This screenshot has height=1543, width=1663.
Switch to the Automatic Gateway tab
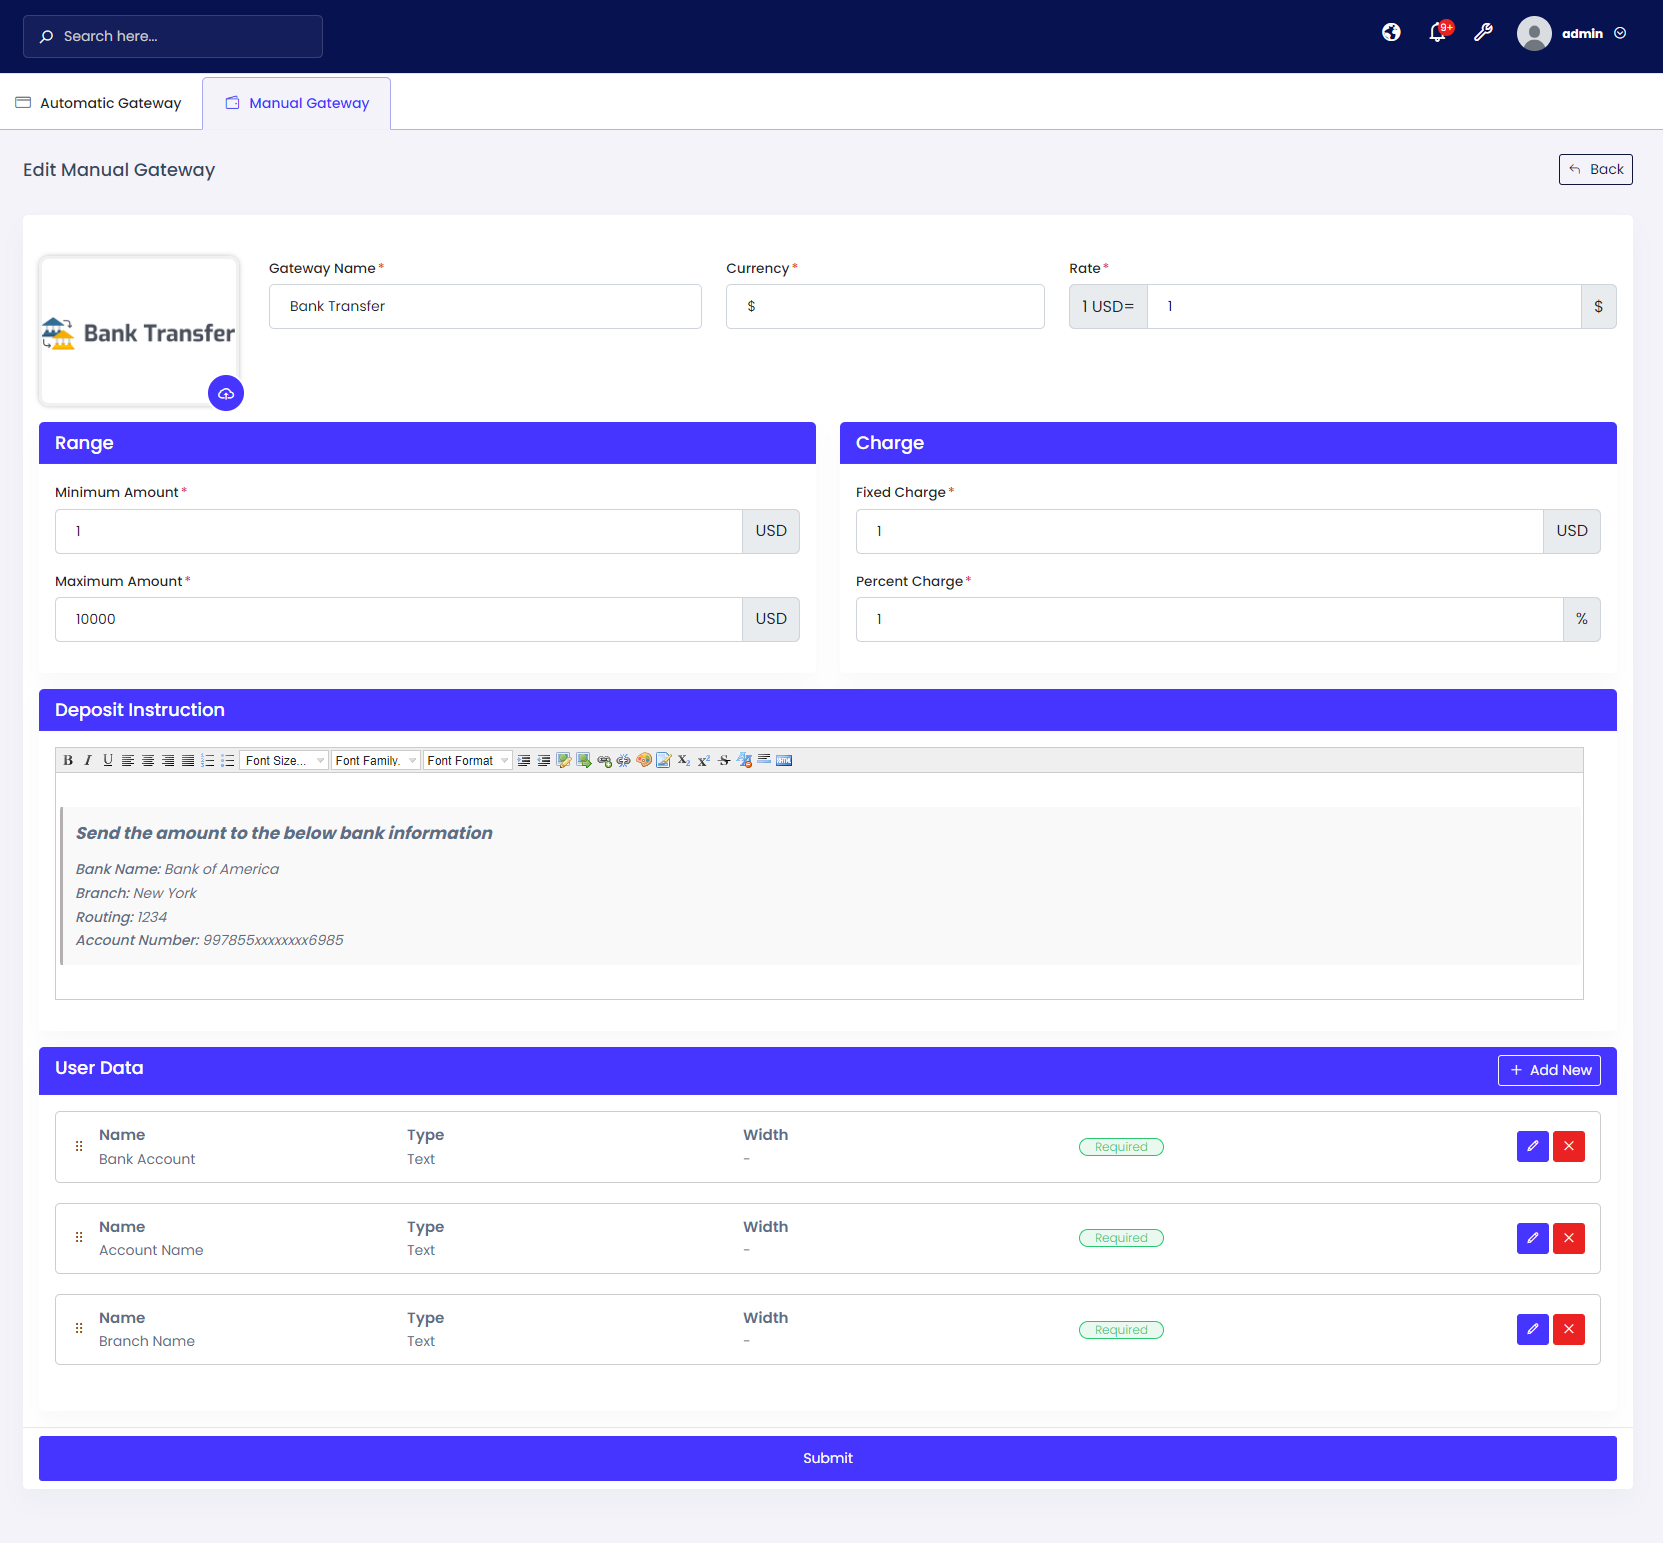coord(99,103)
